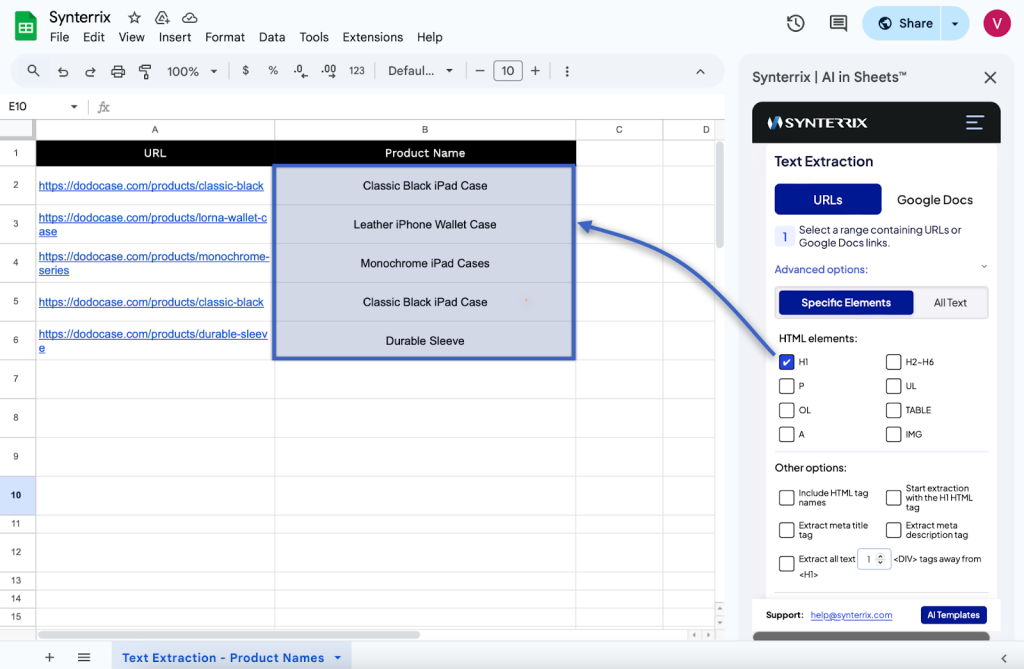Viewport: 1024px width, 669px height.
Task: Open the Default font dropdown
Action: [x=420, y=71]
